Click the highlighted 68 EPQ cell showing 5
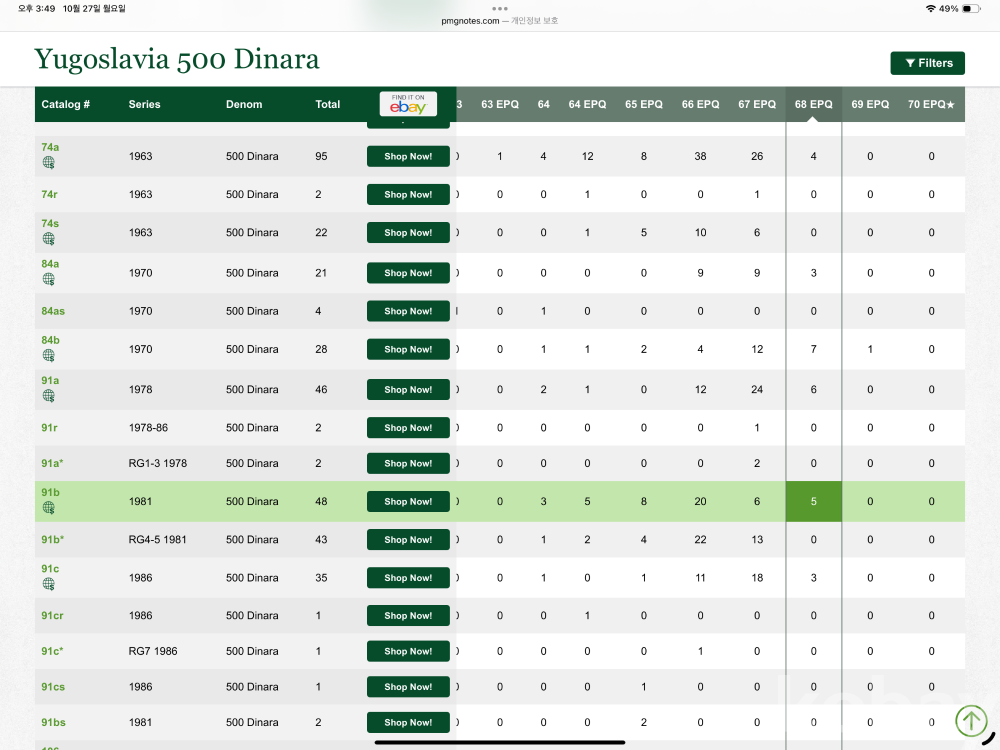1000x750 pixels. (x=813, y=501)
